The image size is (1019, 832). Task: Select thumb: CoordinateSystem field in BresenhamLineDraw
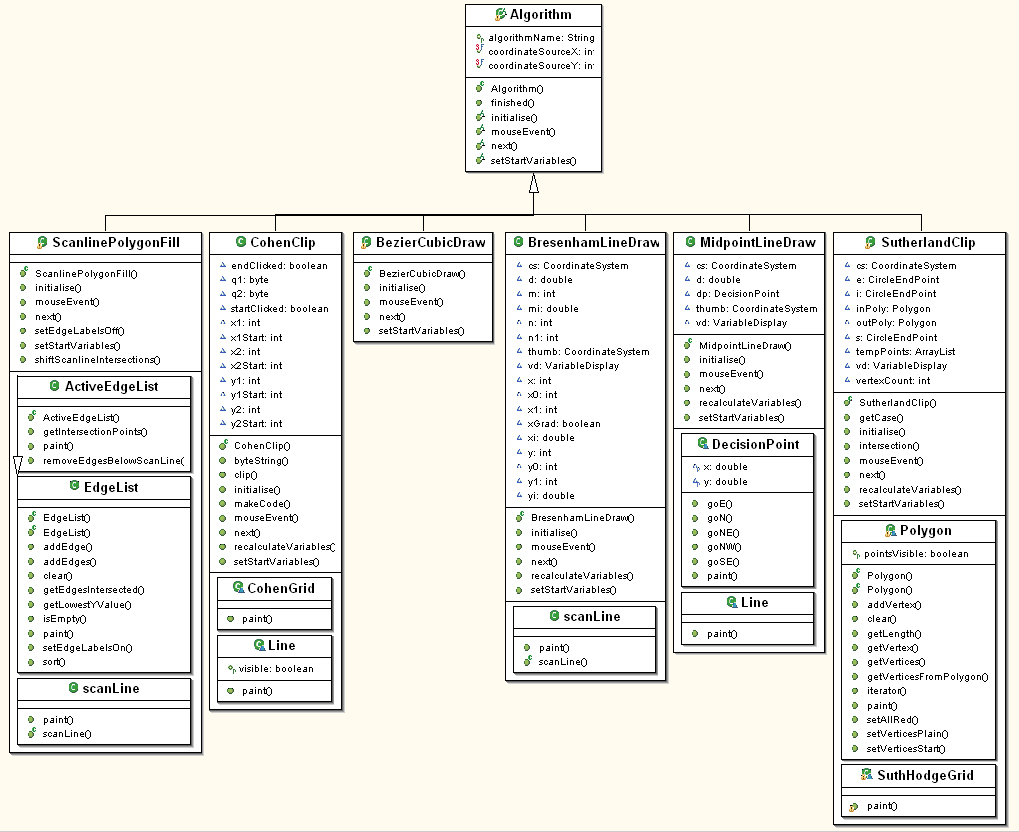click(x=589, y=352)
